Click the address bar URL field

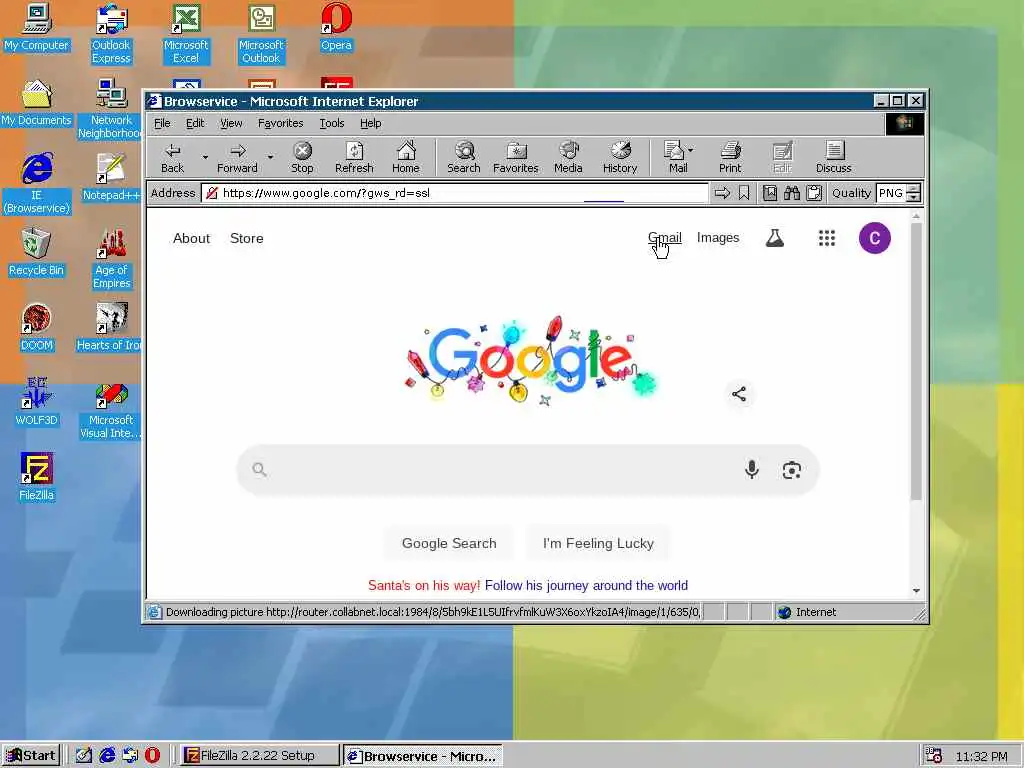[455, 193]
